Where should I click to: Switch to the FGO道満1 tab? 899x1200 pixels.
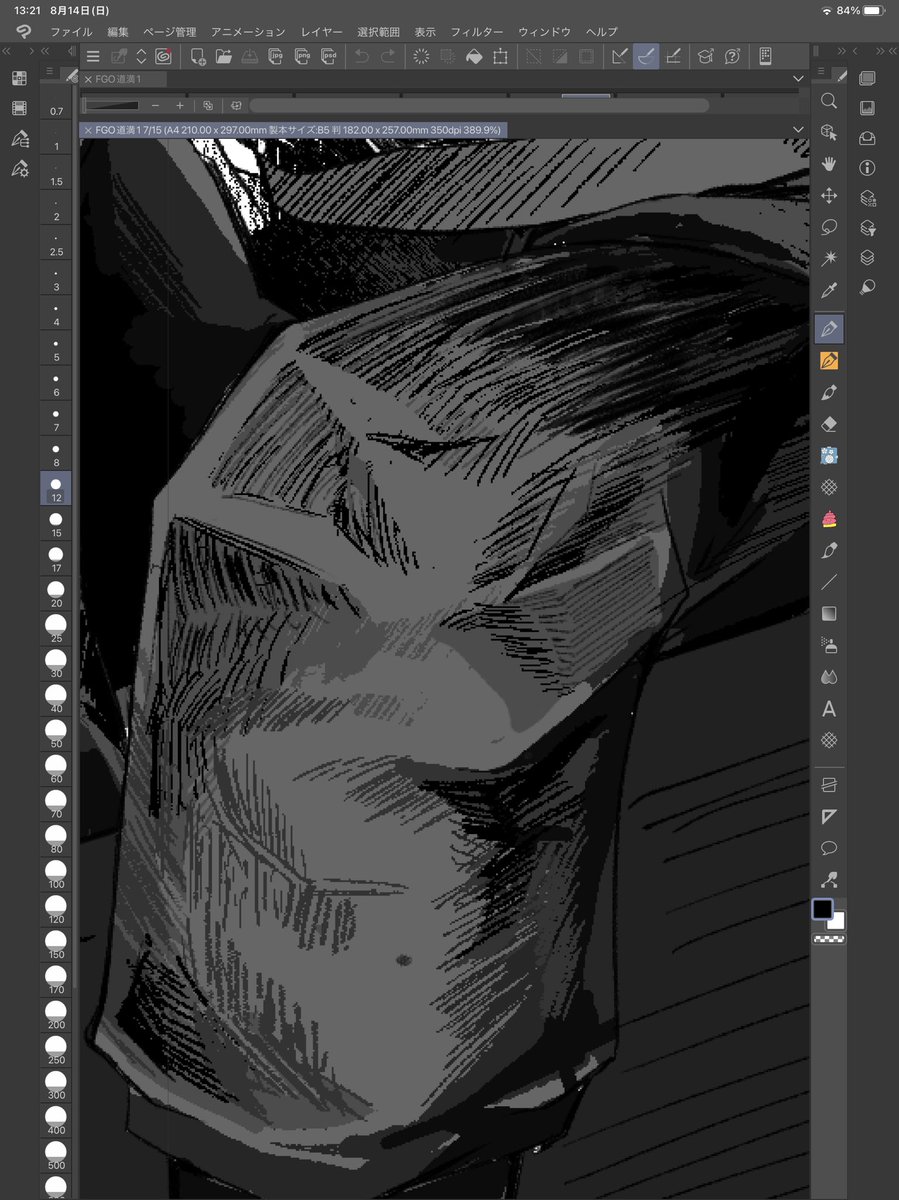[x=124, y=78]
